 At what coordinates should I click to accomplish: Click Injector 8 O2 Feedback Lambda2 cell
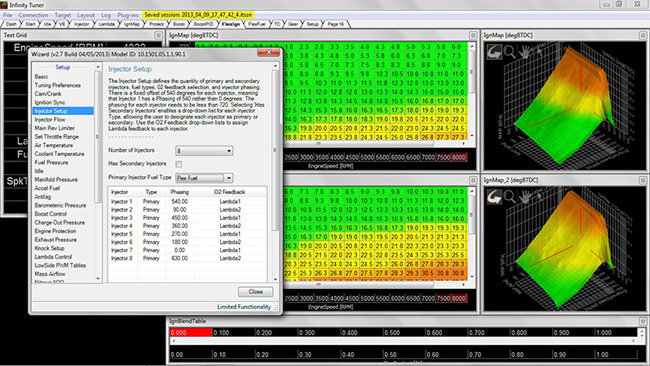(230, 258)
